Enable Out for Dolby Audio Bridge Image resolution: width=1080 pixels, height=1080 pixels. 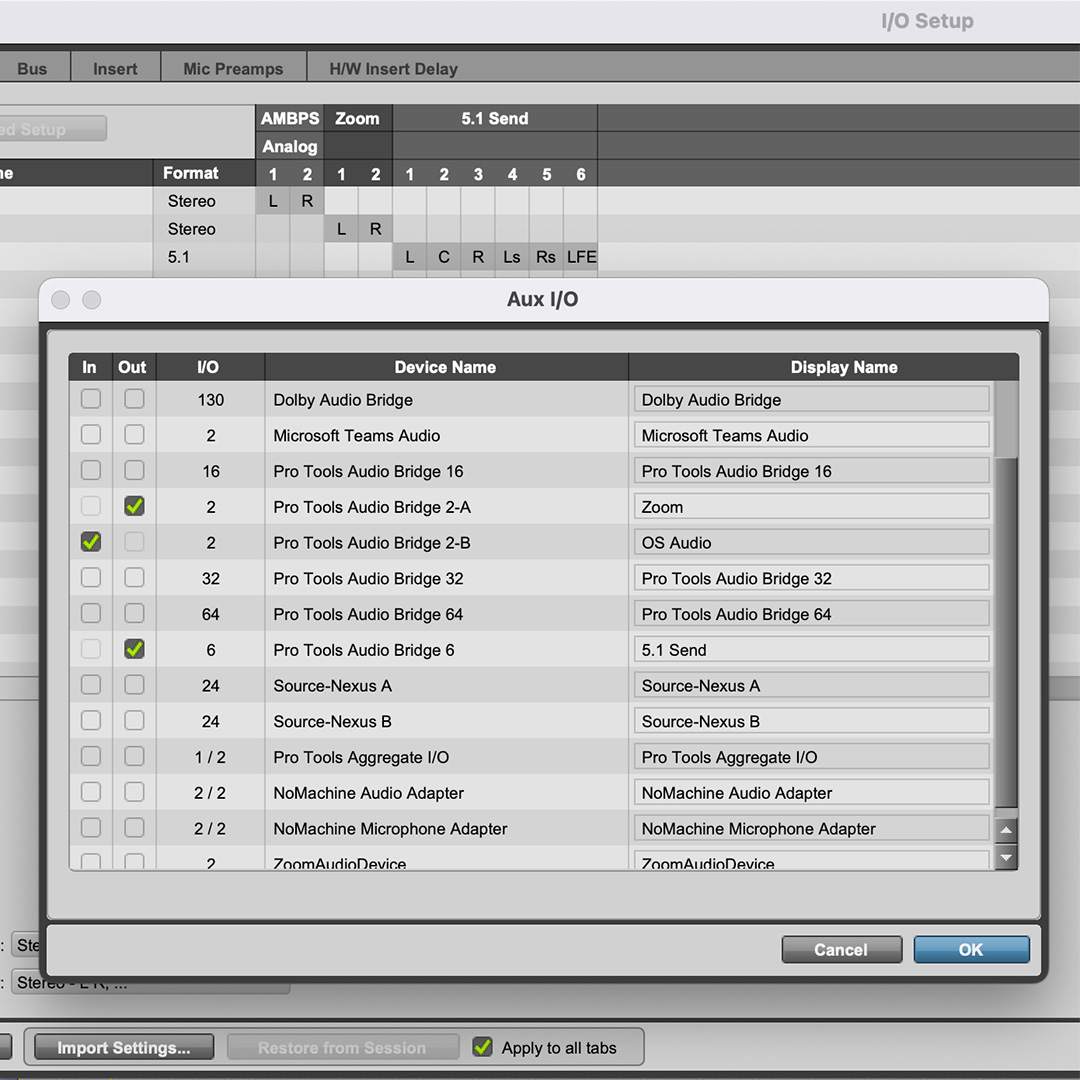(134, 399)
